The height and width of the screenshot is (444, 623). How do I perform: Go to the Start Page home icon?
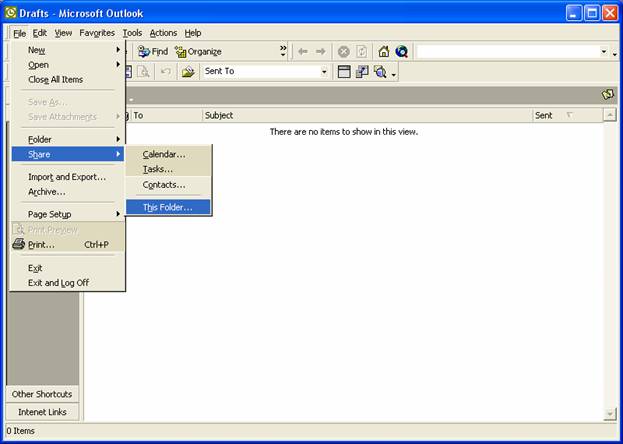pyautogui.click(x=384, y=52)
